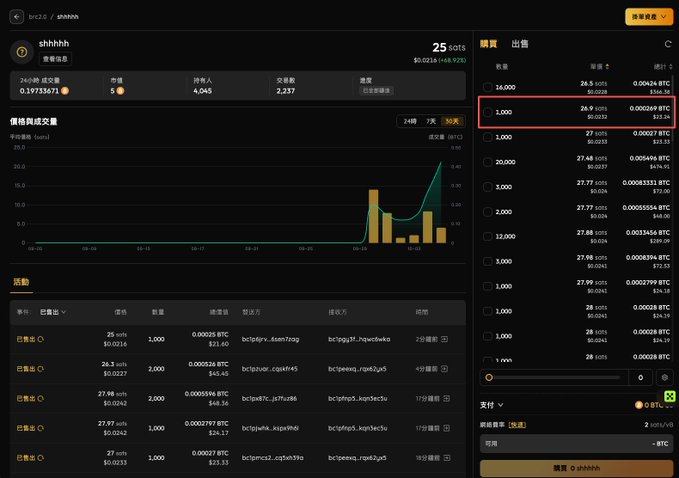Click sender address bc1px87c..js7fuz86

click(269, 398)
